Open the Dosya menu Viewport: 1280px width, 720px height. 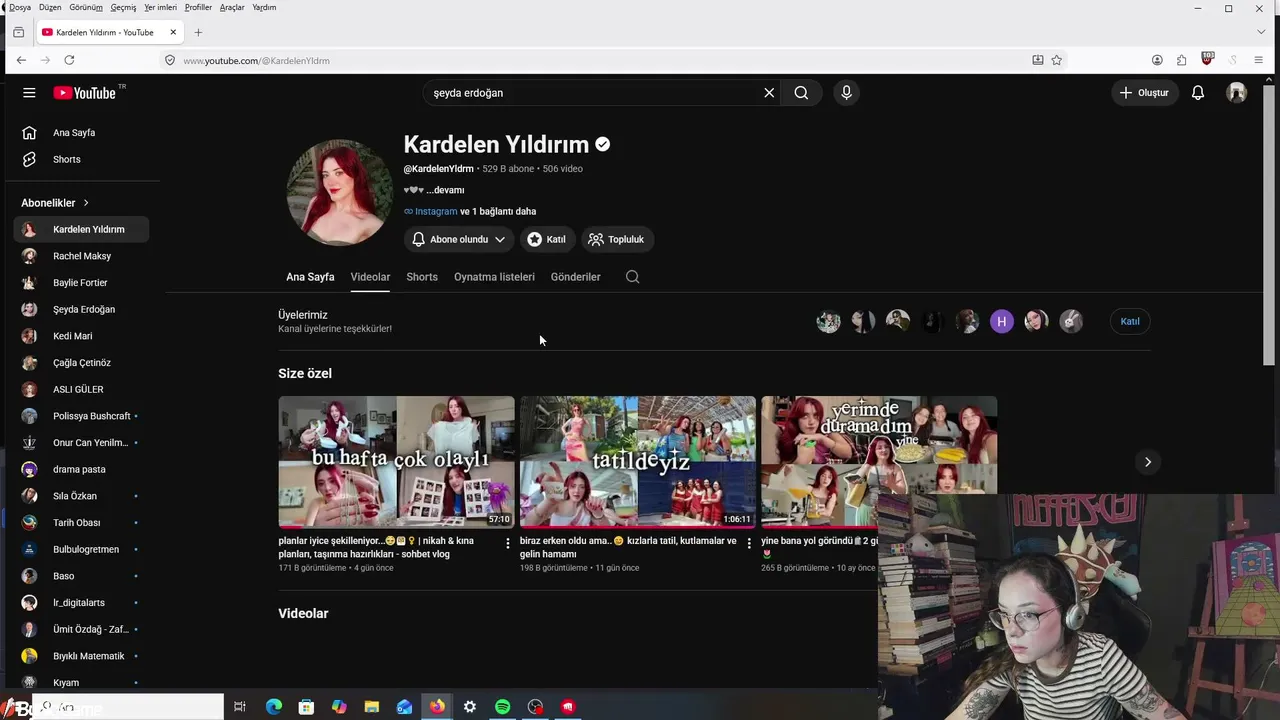20,7
